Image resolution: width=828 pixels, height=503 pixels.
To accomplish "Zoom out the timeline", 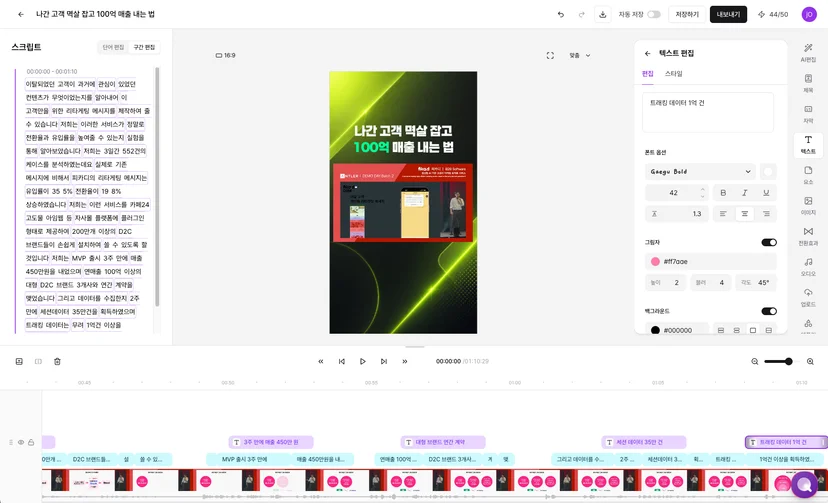I will (755, 362).
